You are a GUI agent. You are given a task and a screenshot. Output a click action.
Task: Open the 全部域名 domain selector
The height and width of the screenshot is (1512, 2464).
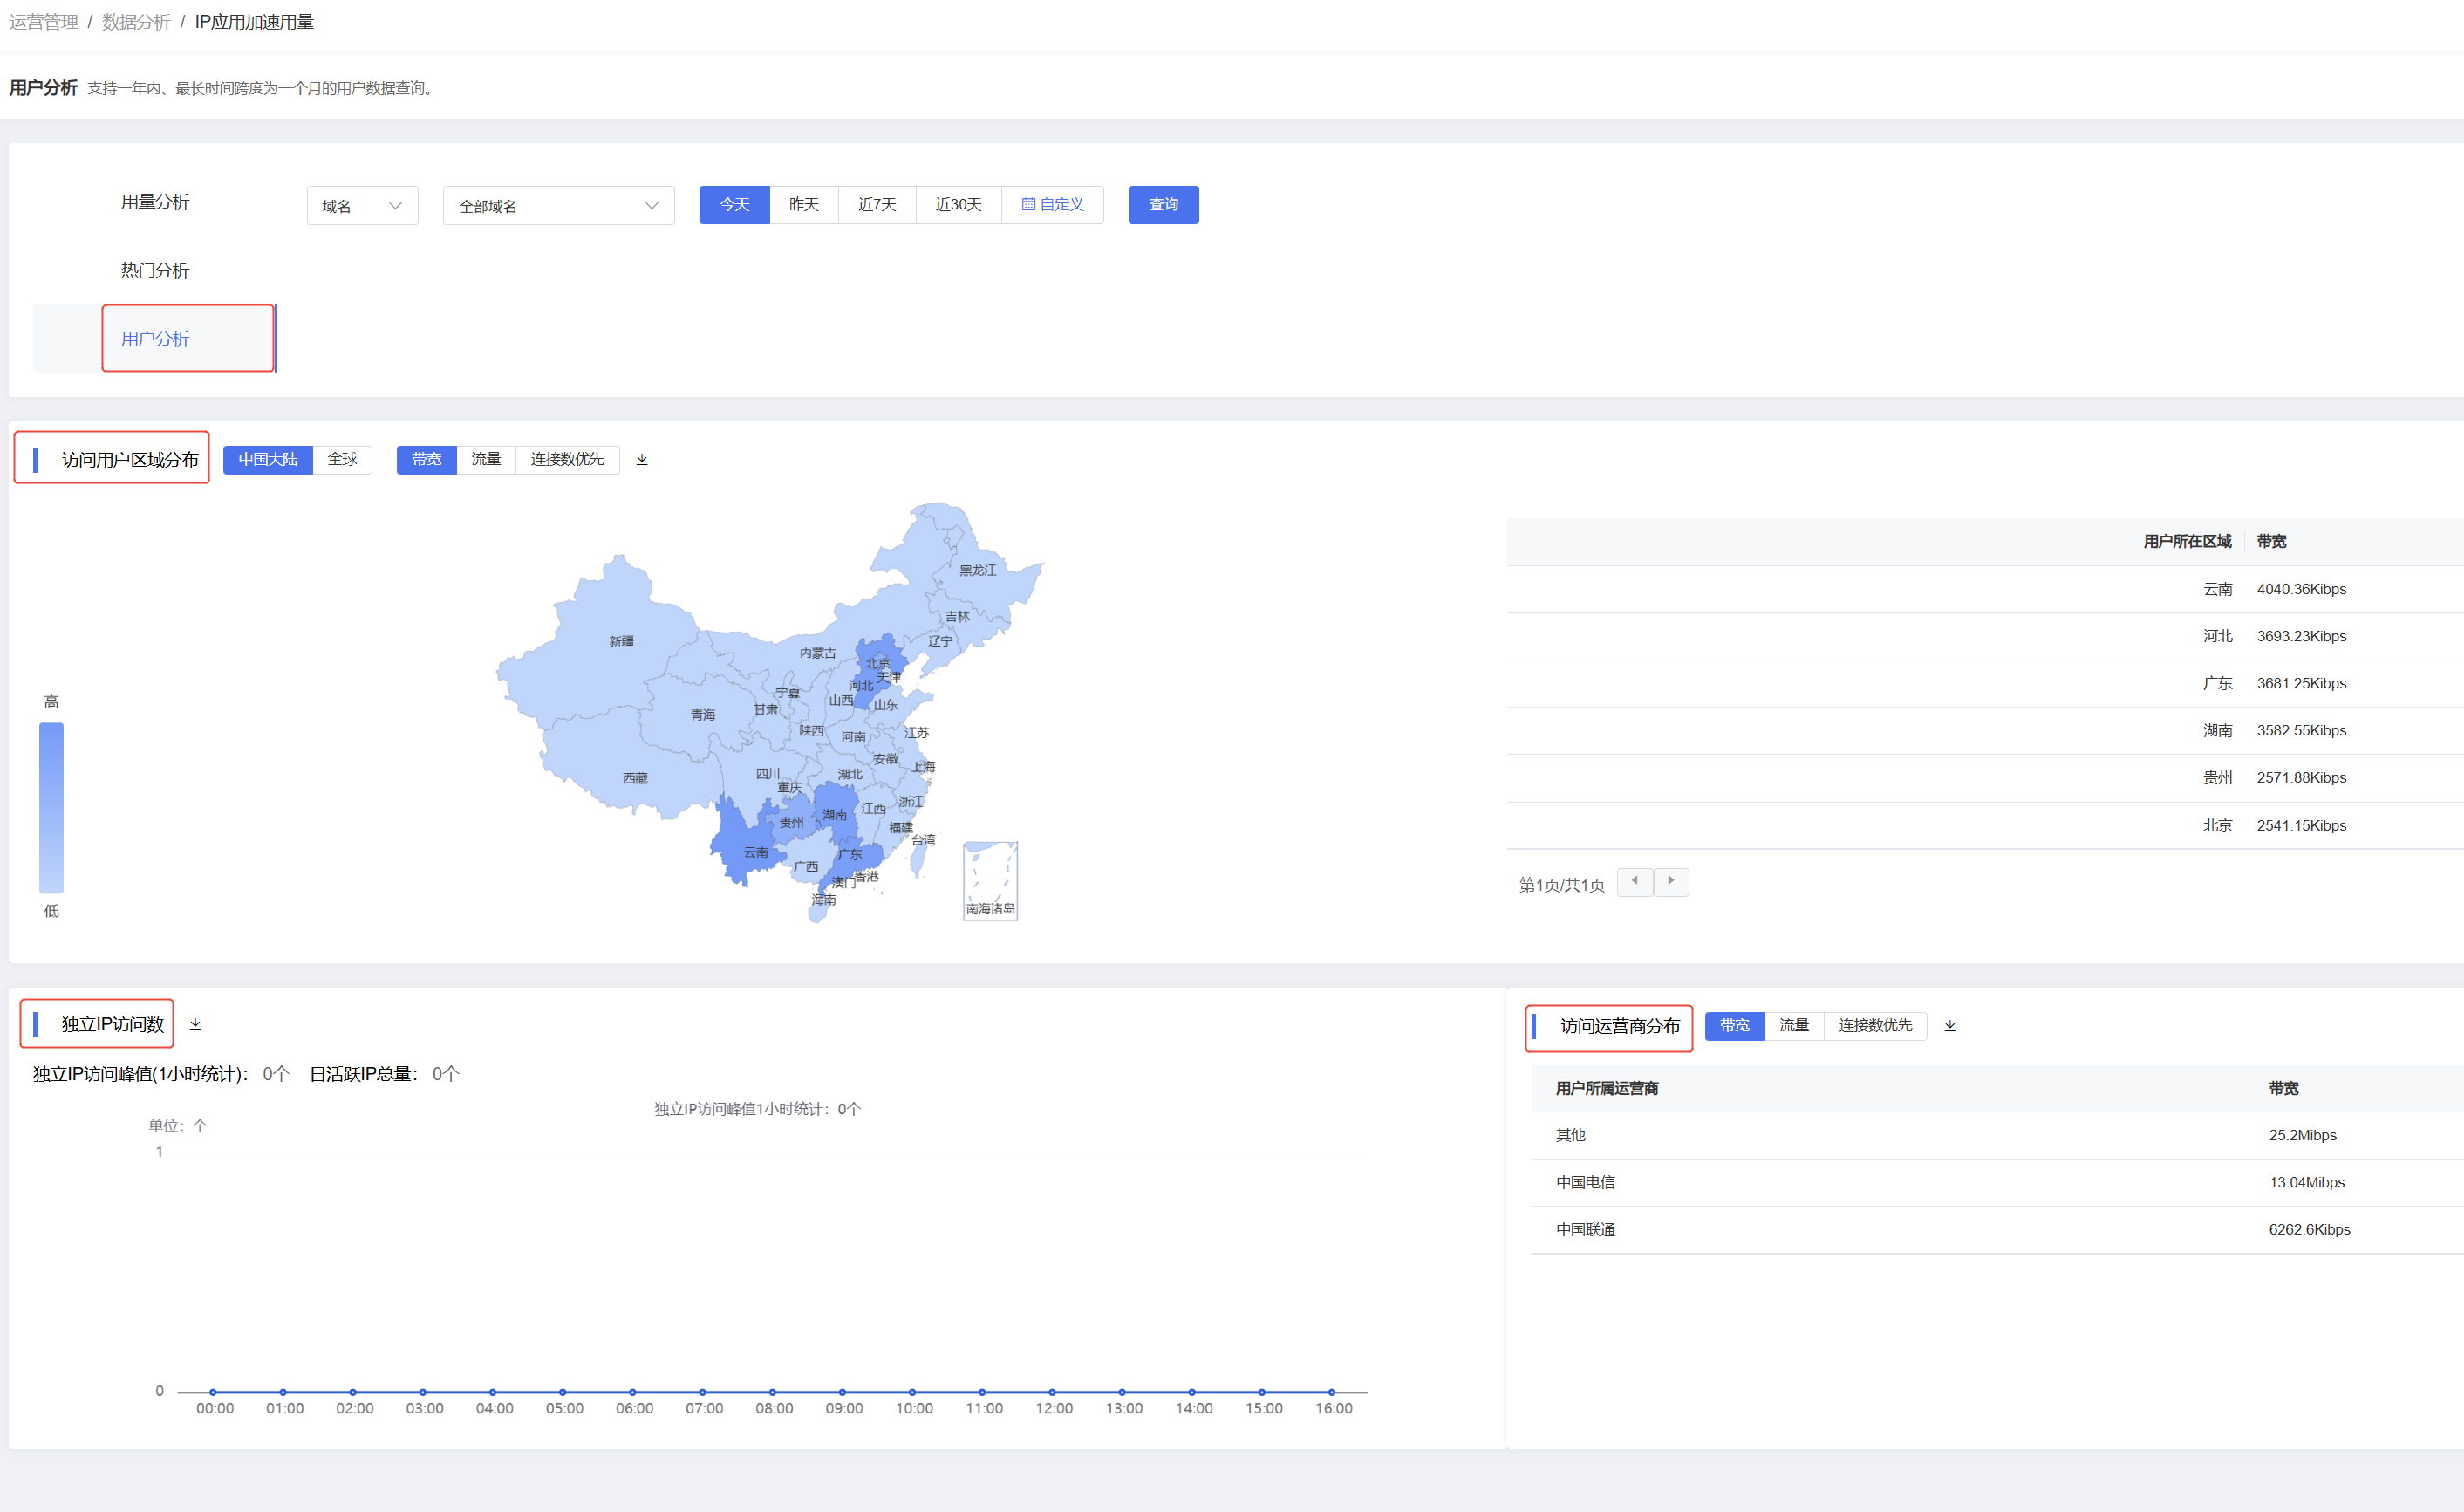tap(558, 204)
